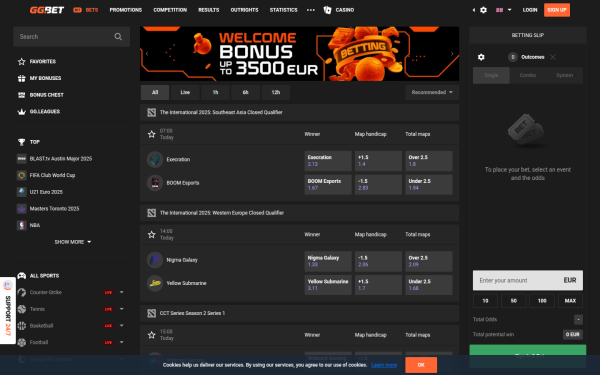The image size is (600, 375).
Task: Click Yellow Submarine team logo
Action: 155,284
